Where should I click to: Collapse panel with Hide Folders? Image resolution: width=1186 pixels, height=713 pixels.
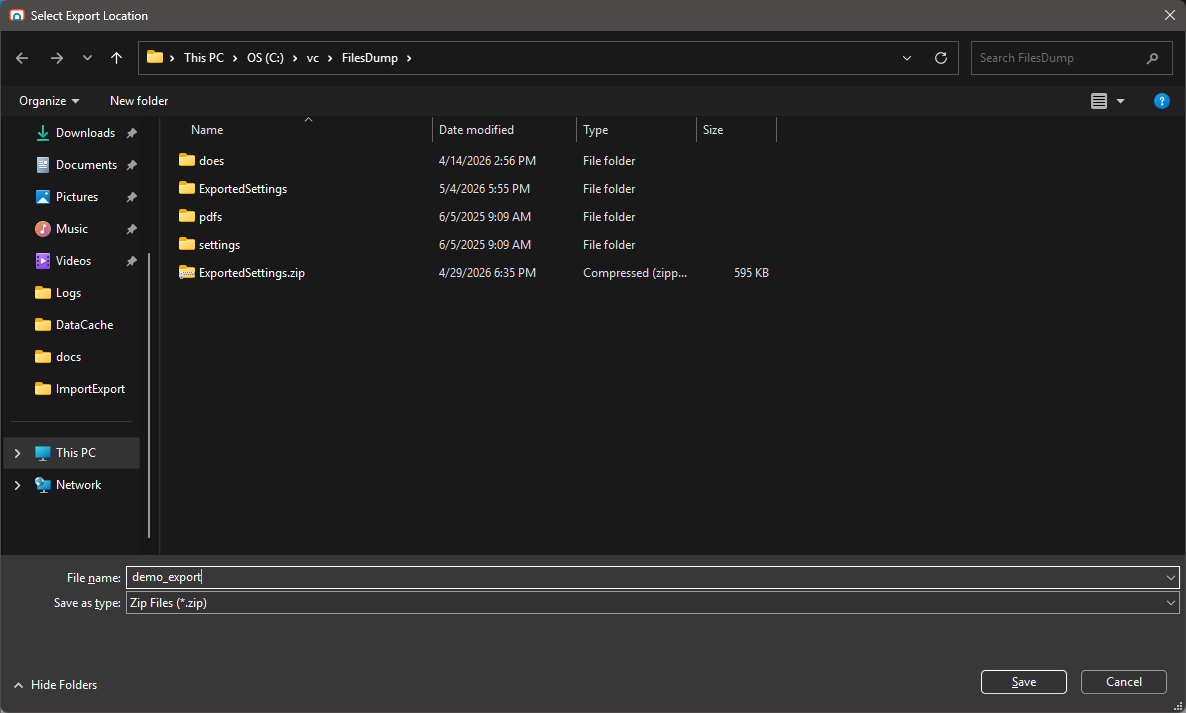tap(56, 685)
